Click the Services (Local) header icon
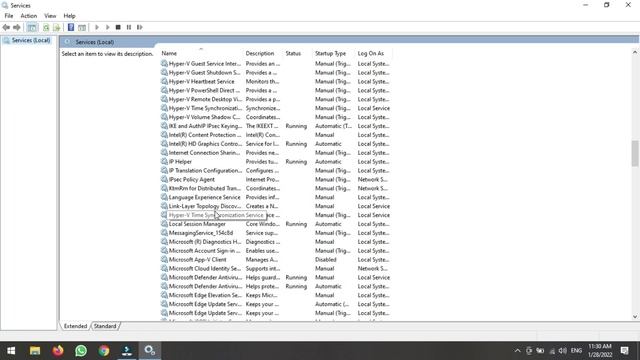 coord(68,42)
